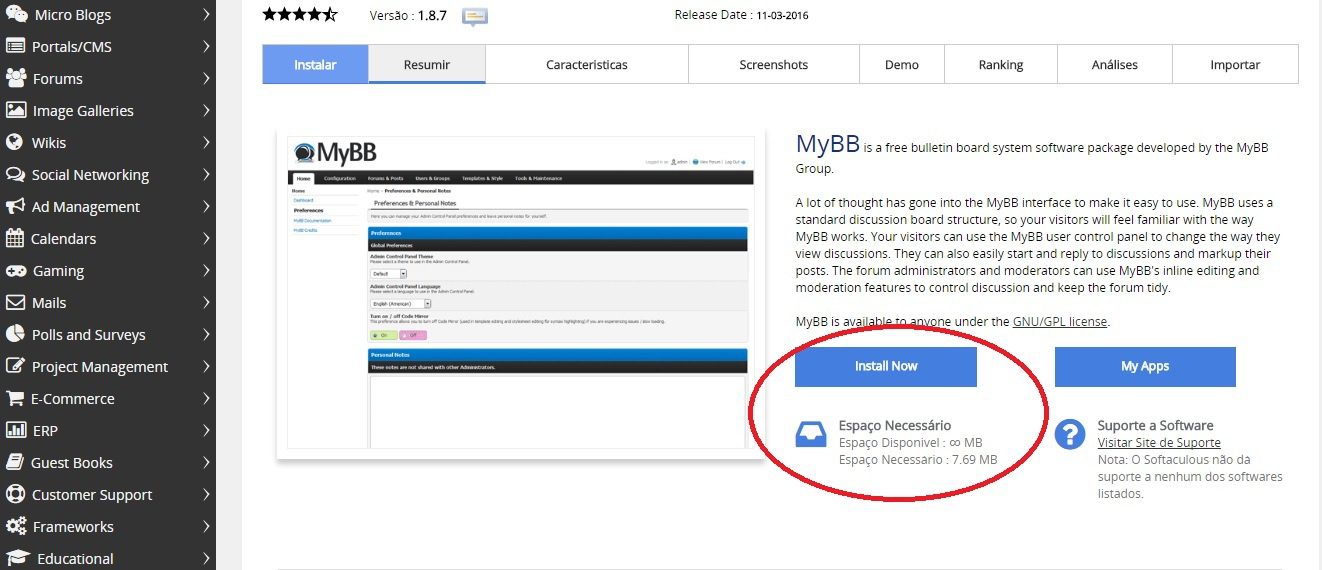This screenshot has height=570, width=1322.
Task: Click the E-Commerce shopping cart icon
Action: (x=15, y=398)
